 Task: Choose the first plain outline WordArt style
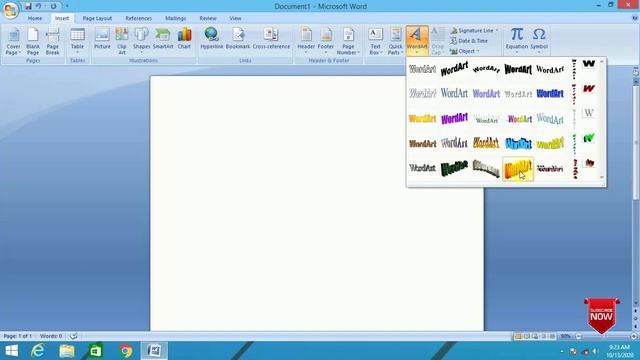point(422,69)
